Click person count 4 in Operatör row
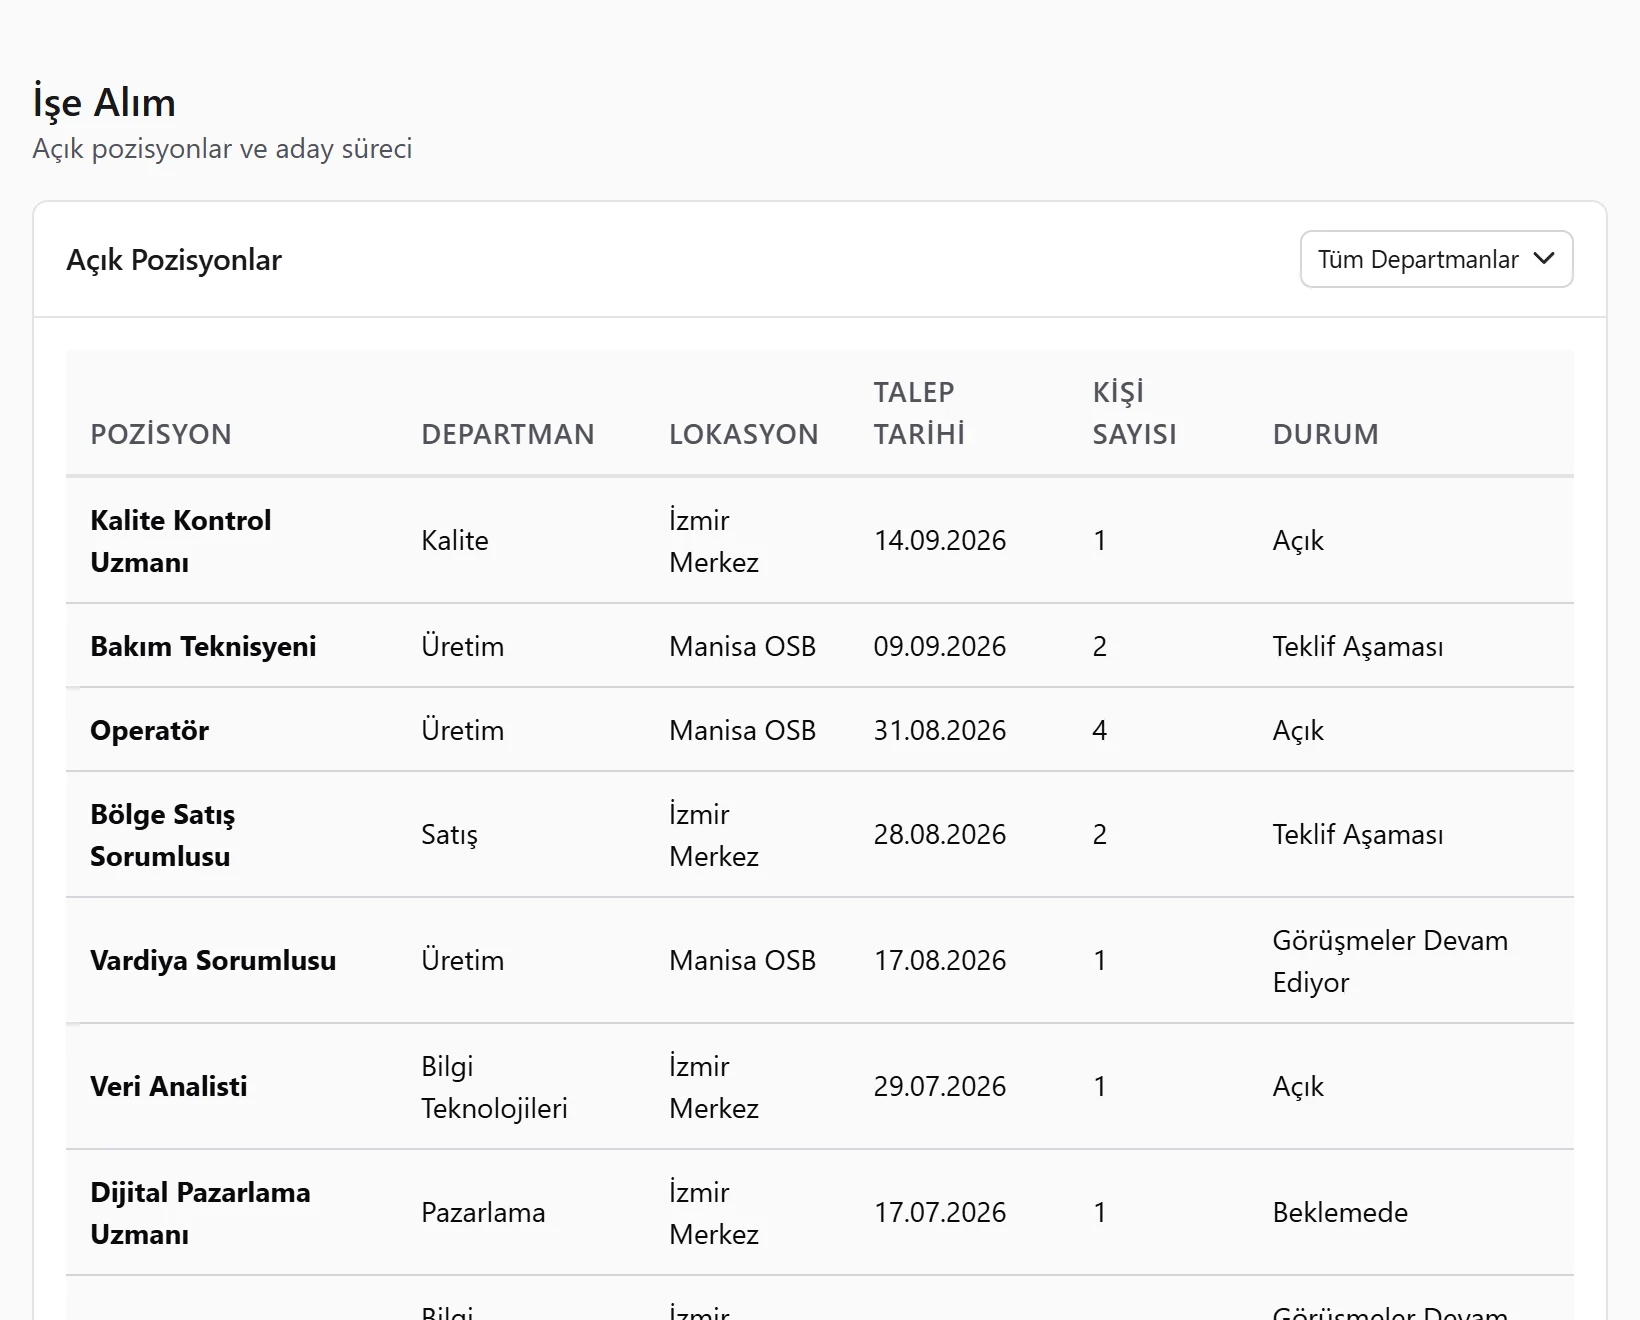The height and width of the screenshot is (1320, 1640). [x=1100, y=730]
